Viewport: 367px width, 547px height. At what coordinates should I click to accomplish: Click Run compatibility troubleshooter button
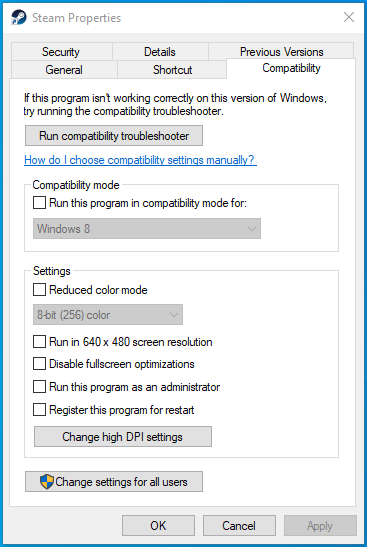point(114,136)
